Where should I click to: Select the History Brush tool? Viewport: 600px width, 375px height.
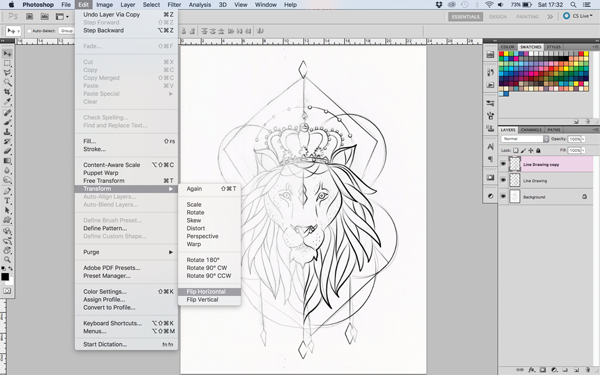coord(7,142)
